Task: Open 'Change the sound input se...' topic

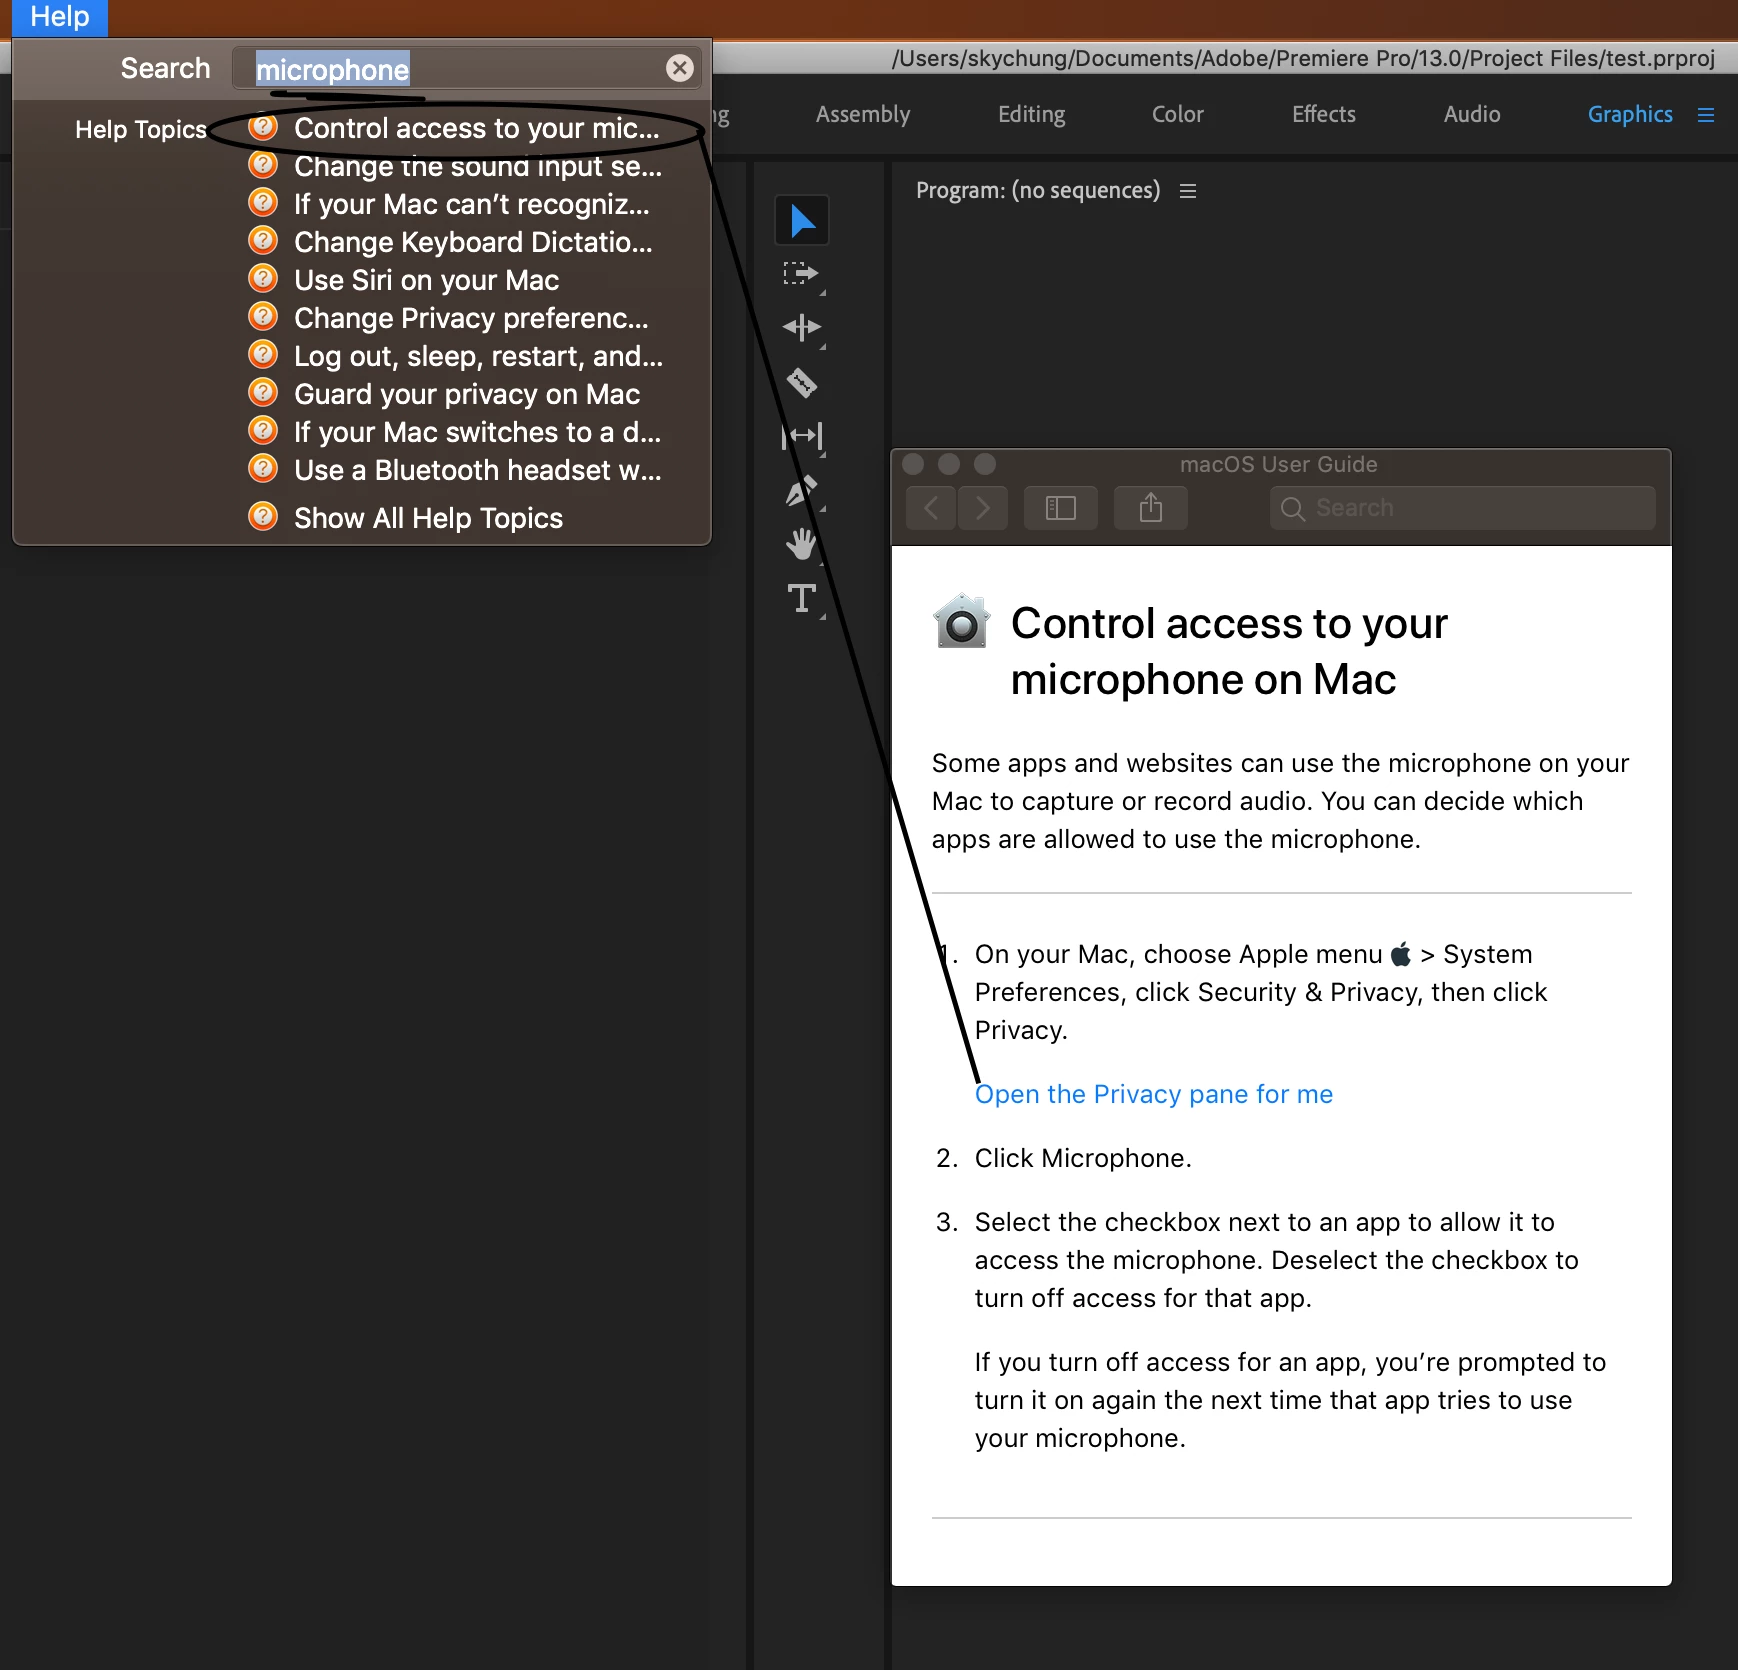Action: (455, 166)
